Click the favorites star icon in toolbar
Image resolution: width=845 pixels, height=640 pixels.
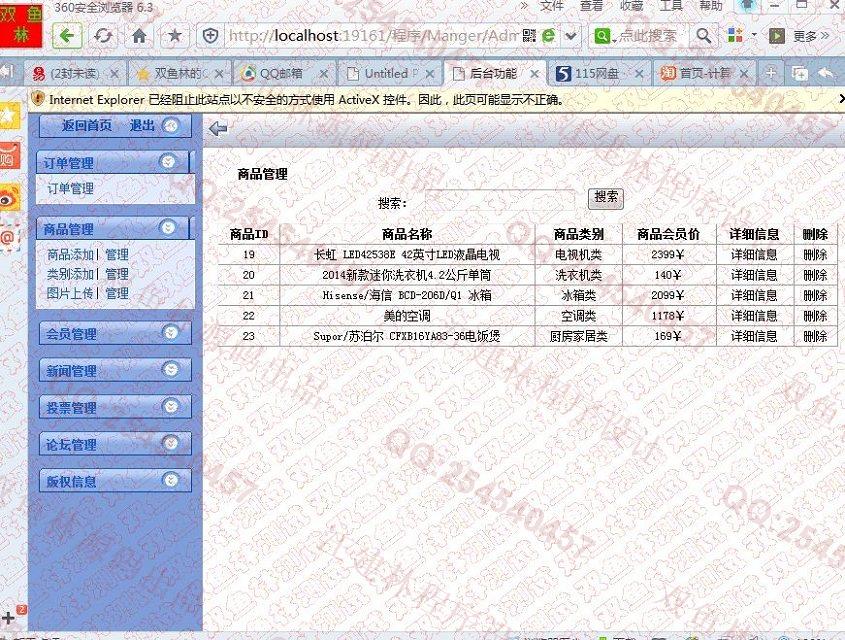[175, 36]
